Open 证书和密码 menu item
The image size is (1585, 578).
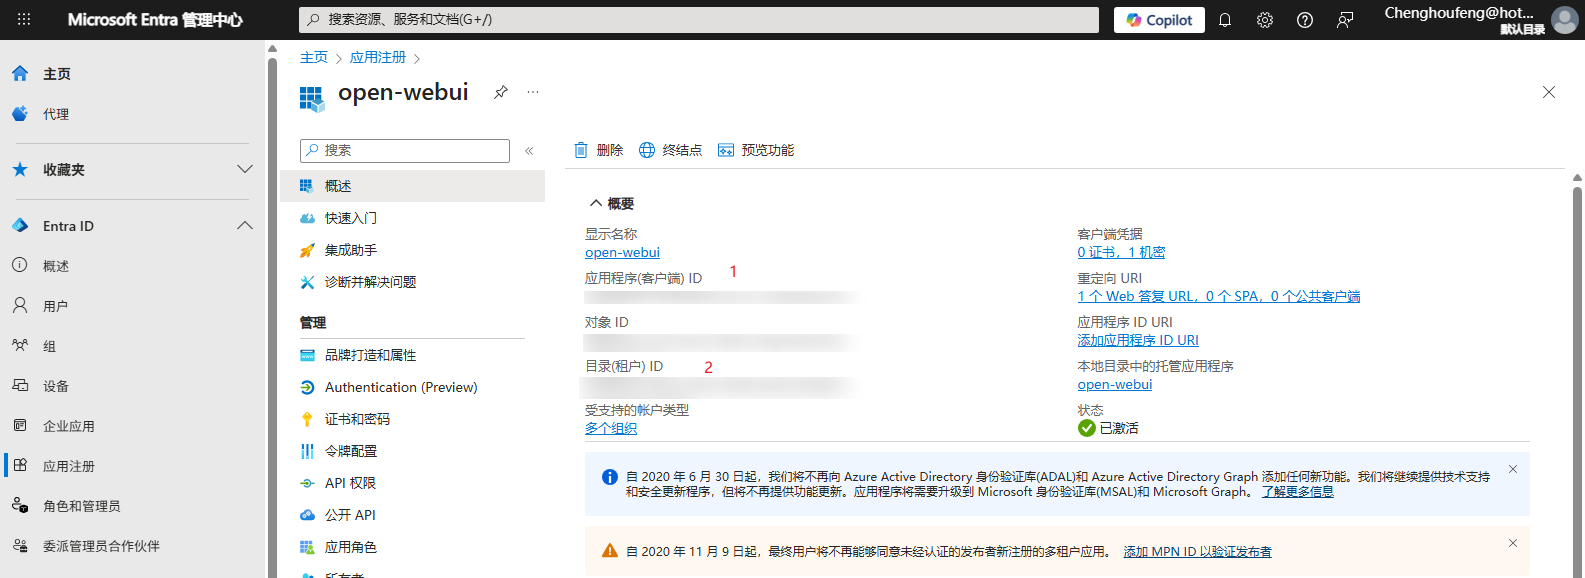357,419
